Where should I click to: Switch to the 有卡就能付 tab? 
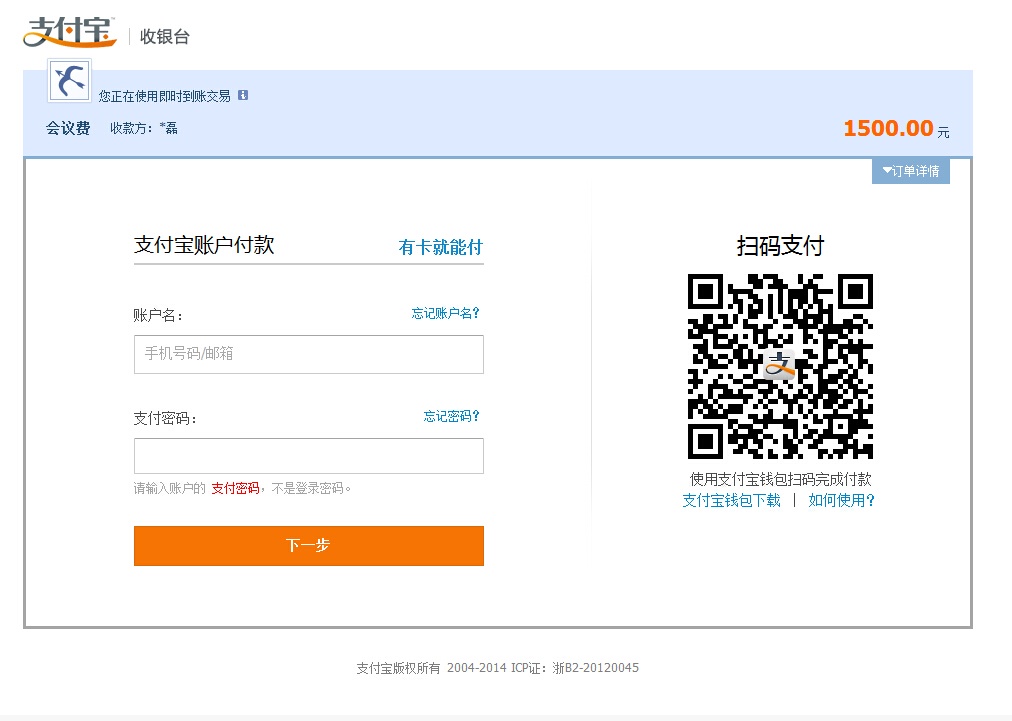440,247
